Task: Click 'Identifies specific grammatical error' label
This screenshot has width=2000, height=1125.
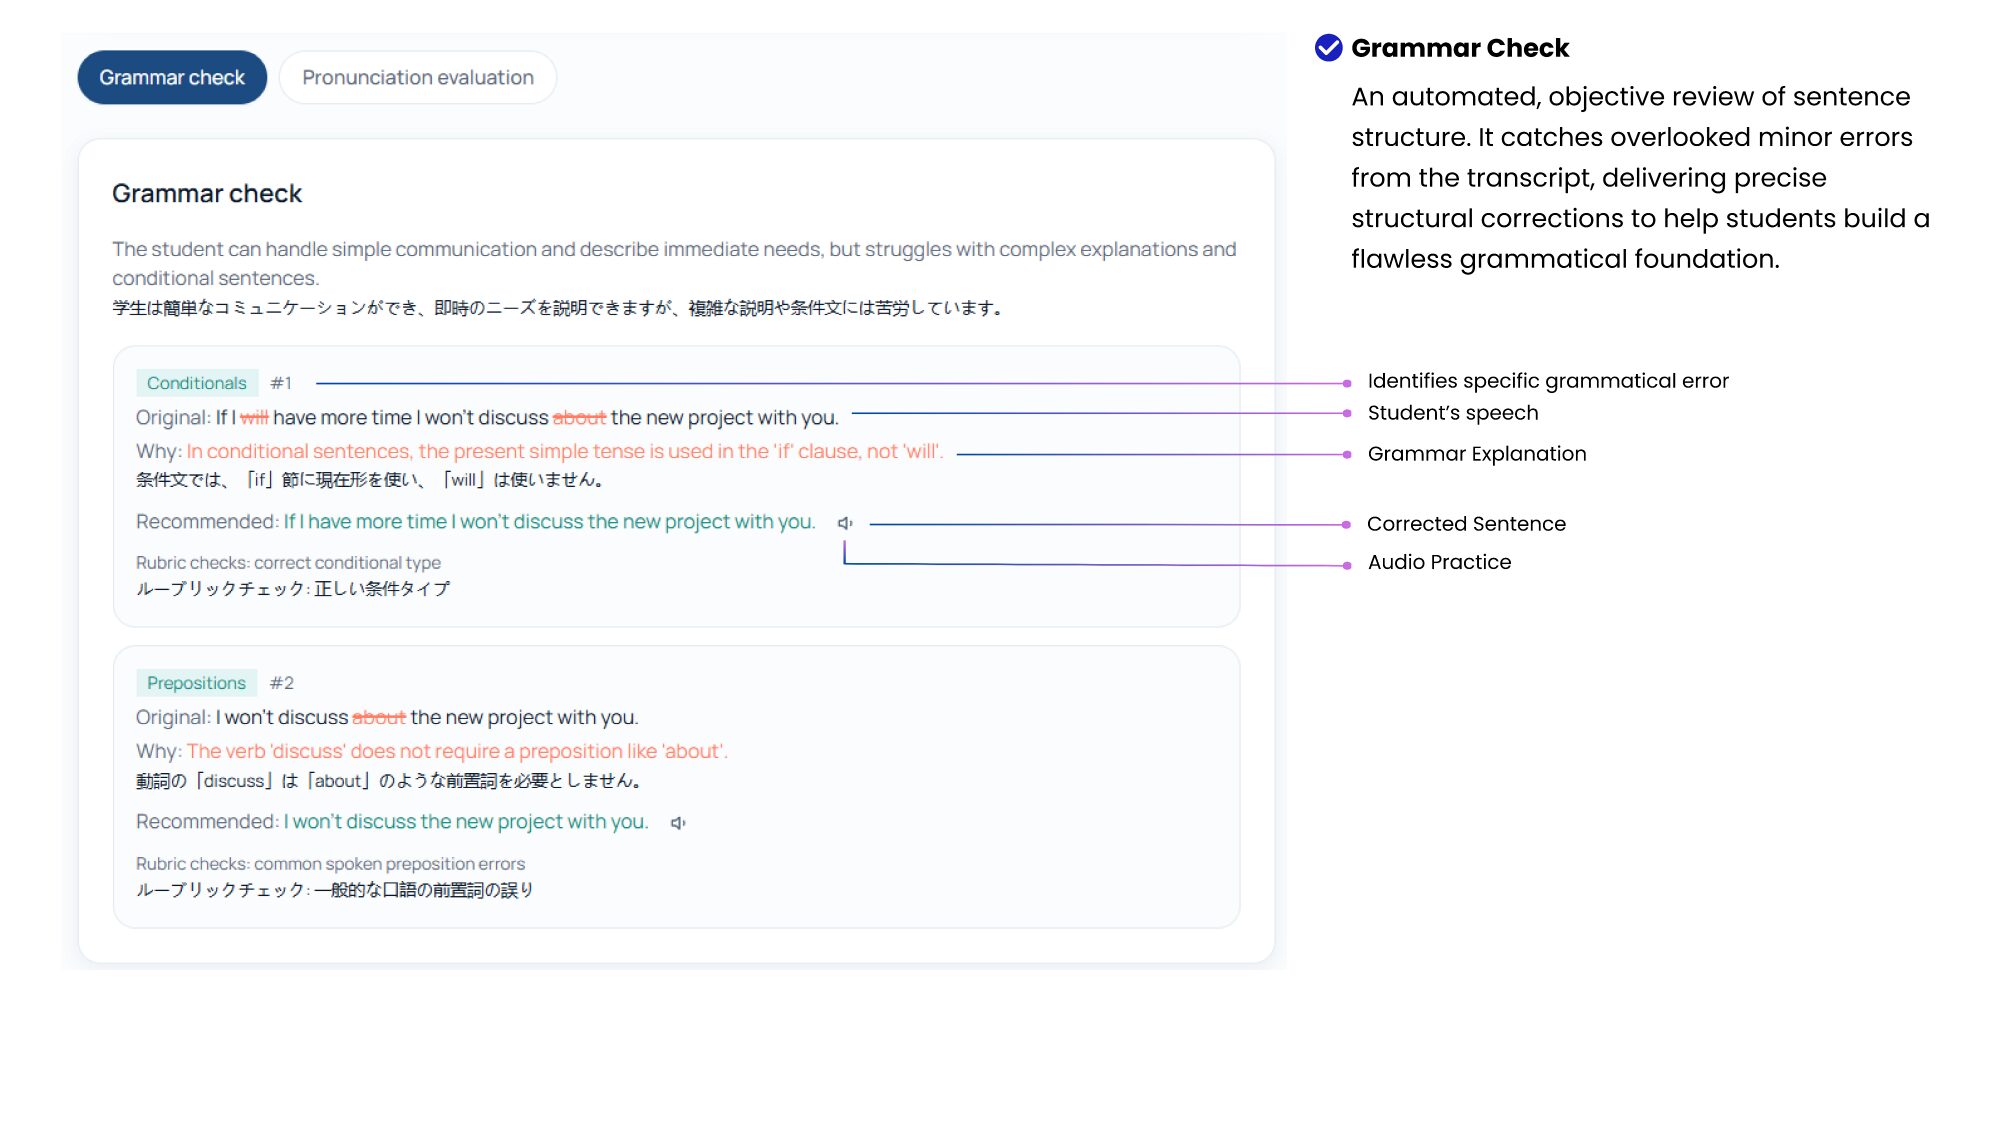Action: click(x=1548, y=381)
